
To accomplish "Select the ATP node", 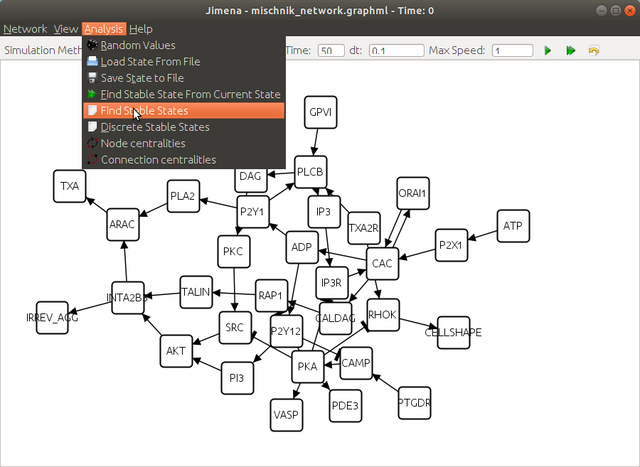I will tap(513, 226).
